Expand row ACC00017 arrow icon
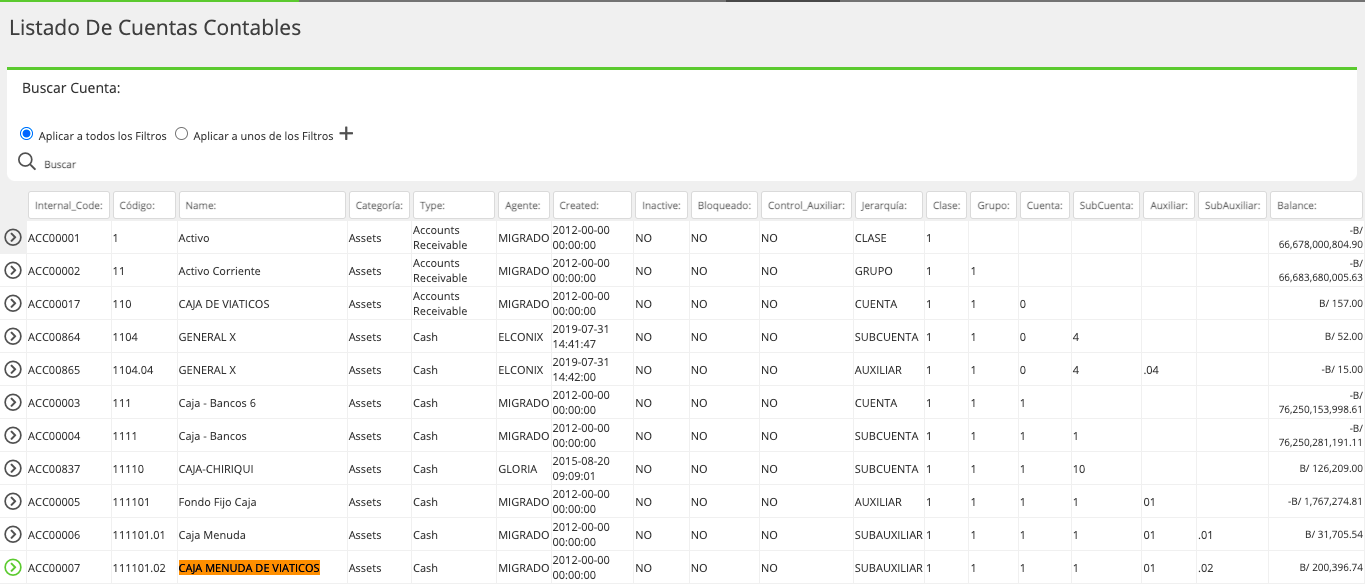1365x584 pixels. coord(13,304)
